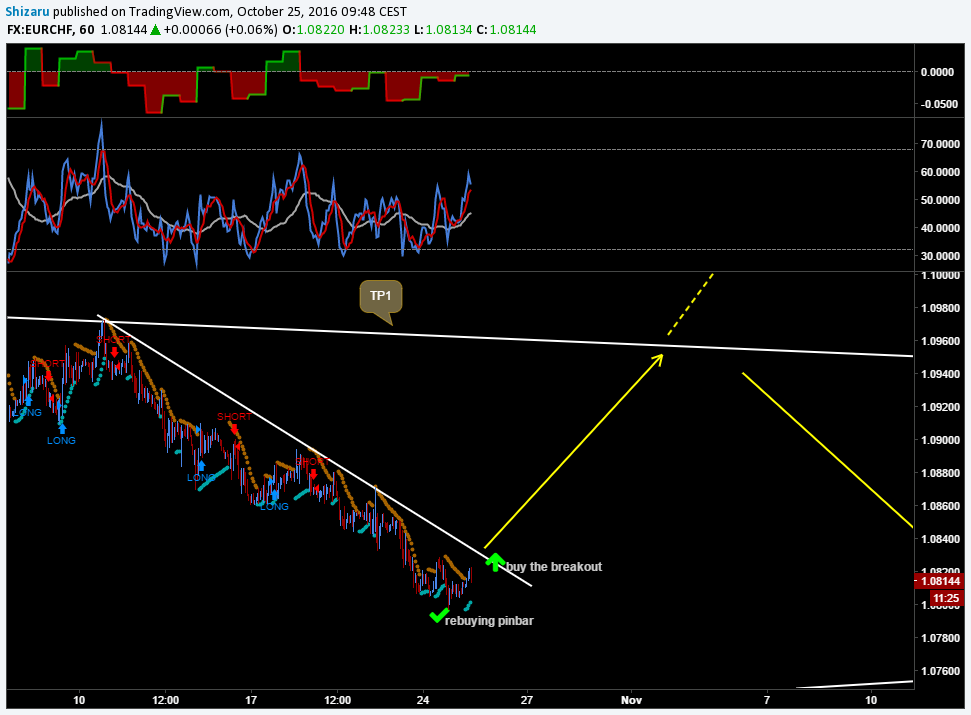Click the green breakout up-arrow icon

pos(495,561)
